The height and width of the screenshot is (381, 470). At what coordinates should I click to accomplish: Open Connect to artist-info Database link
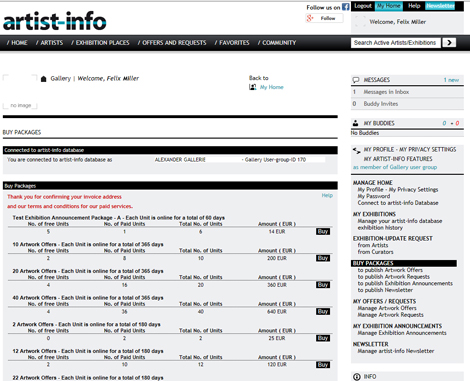pyautogui.click(x=398, y=203)
